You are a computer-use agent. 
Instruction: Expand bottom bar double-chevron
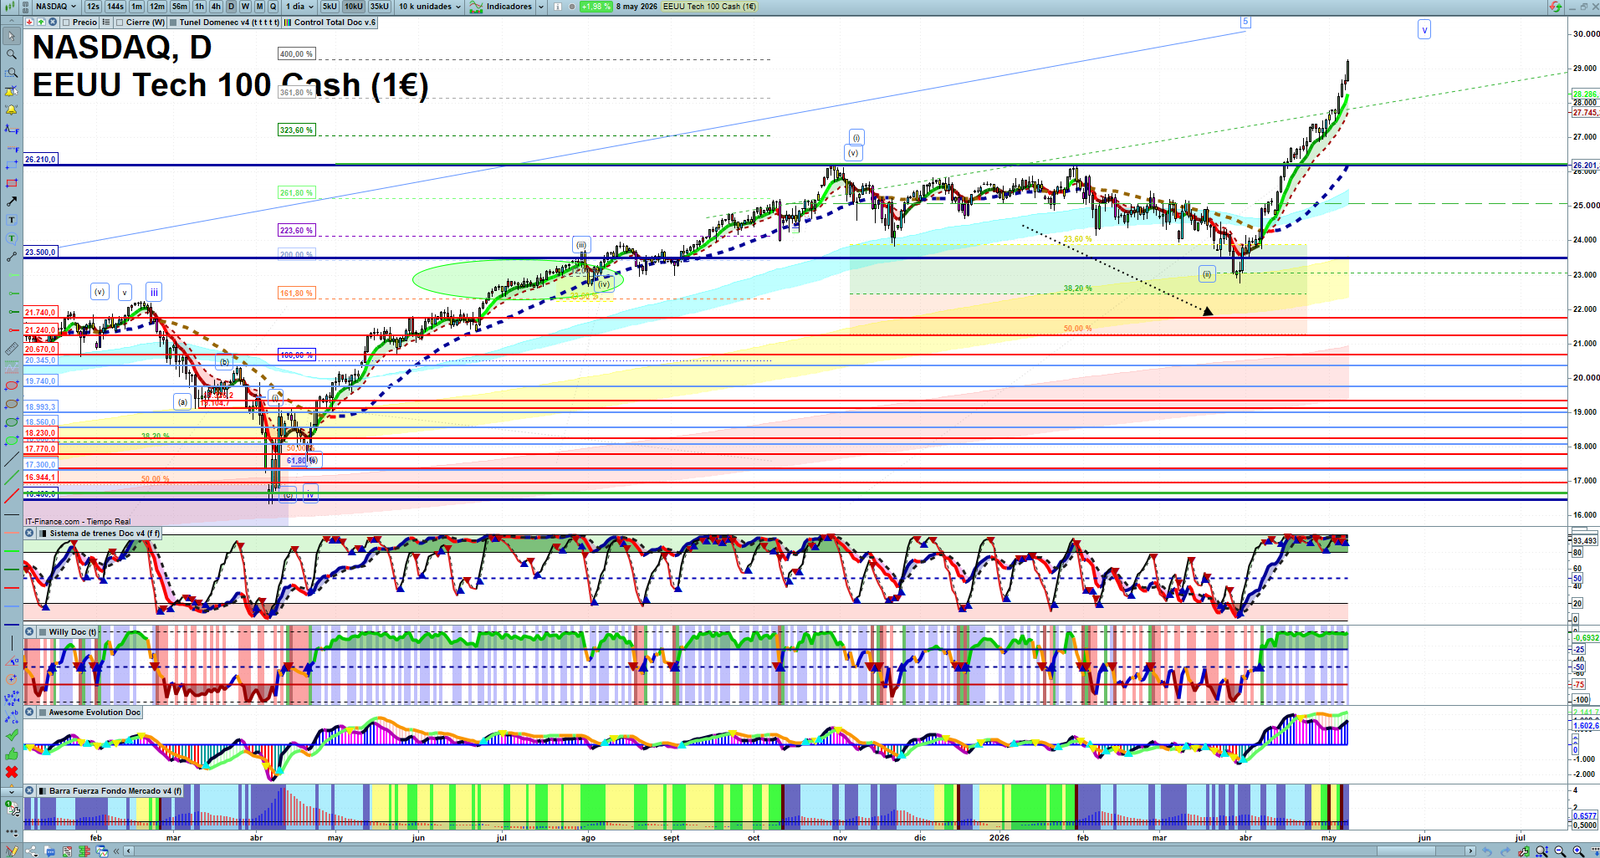click(116, 851)
